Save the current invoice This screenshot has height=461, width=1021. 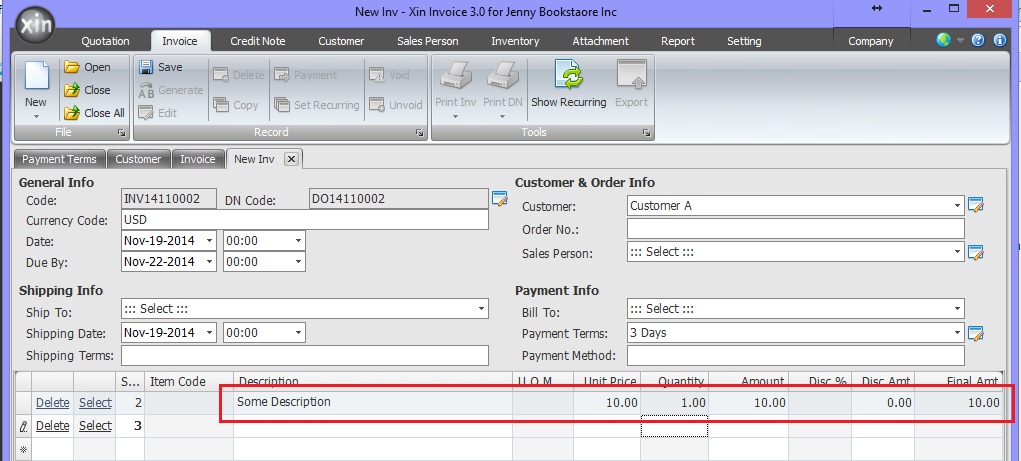(x=160, y=67)
